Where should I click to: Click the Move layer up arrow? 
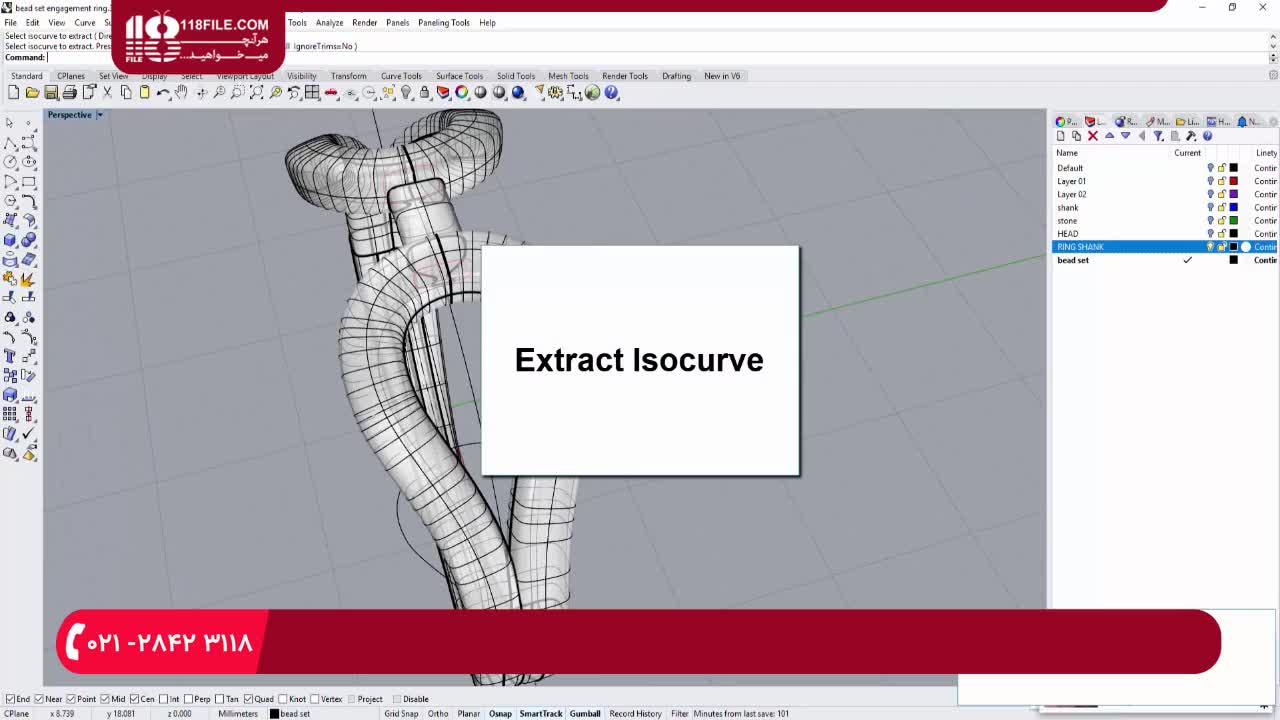(x=1109, y=136)
